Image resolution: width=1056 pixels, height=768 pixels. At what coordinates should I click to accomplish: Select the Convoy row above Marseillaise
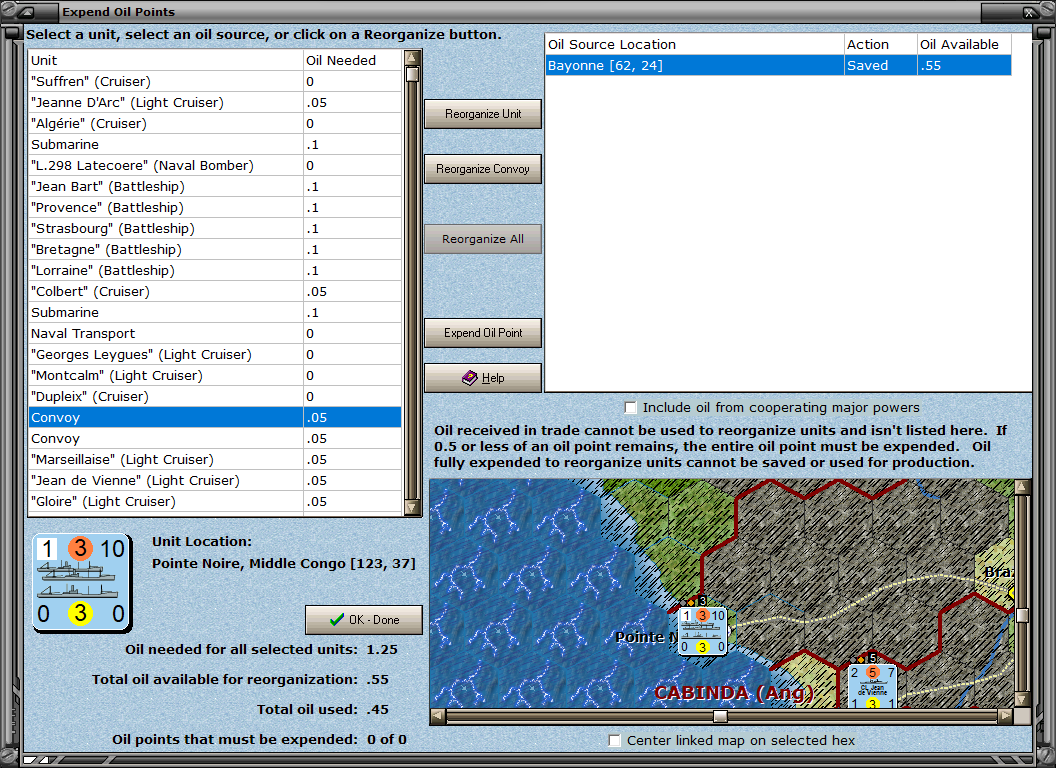click(215, 439)
